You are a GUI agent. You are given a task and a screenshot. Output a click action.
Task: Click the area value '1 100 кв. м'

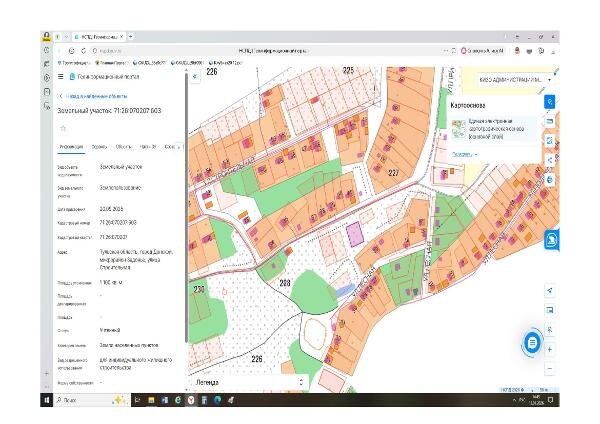tap(111, 282)
